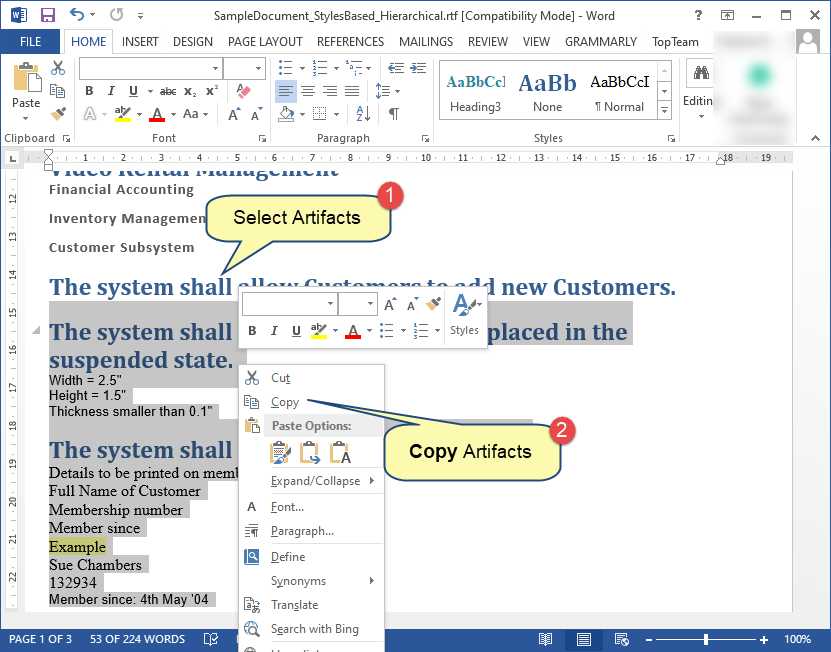Open the FILE tab

point(30,41)
